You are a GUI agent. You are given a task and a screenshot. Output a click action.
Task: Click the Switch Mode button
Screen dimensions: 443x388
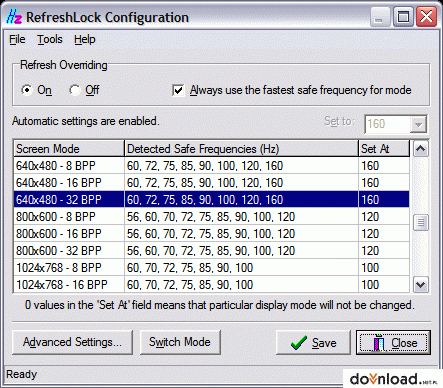pos(180,342)
